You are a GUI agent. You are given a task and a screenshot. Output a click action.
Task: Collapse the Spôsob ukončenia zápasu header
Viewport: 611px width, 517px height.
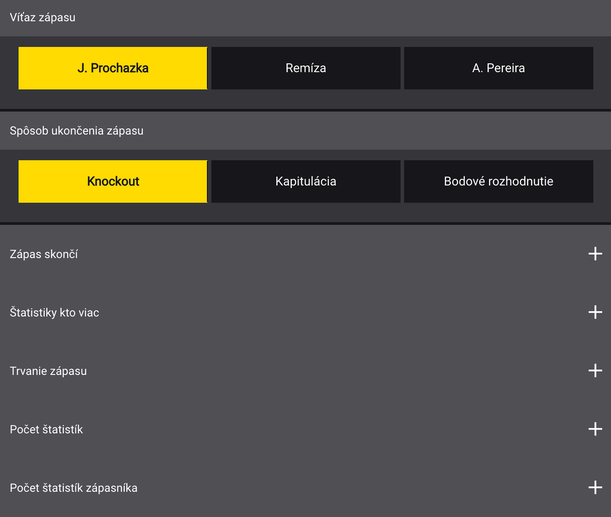coord(306,131)
